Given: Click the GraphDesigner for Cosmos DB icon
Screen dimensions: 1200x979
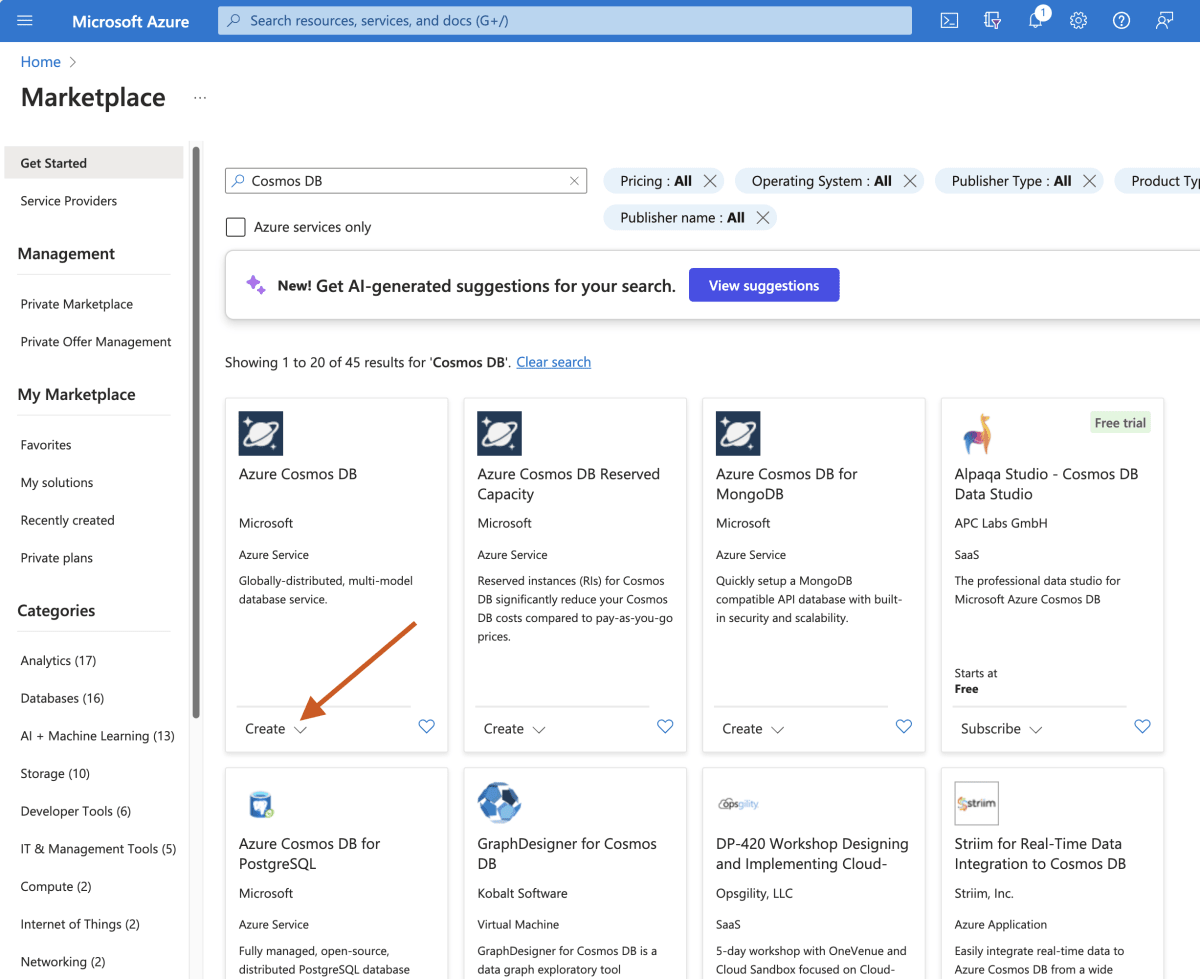Looking at the screenshot, I should (x=500, y=804).
